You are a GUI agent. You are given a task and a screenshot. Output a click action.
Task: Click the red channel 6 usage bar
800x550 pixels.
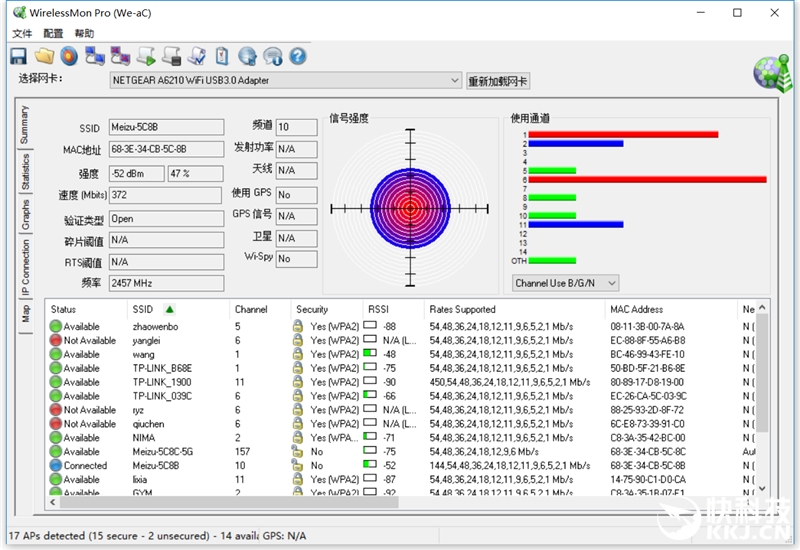tap(646, 180)
